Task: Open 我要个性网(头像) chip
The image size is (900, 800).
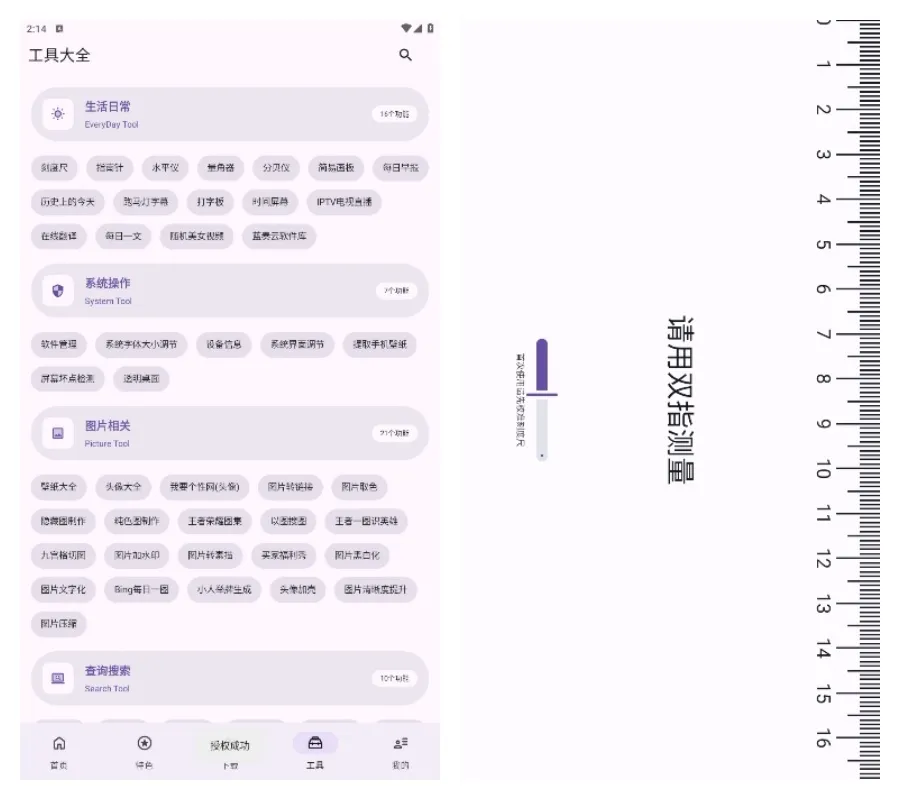Action: [205, 487]
